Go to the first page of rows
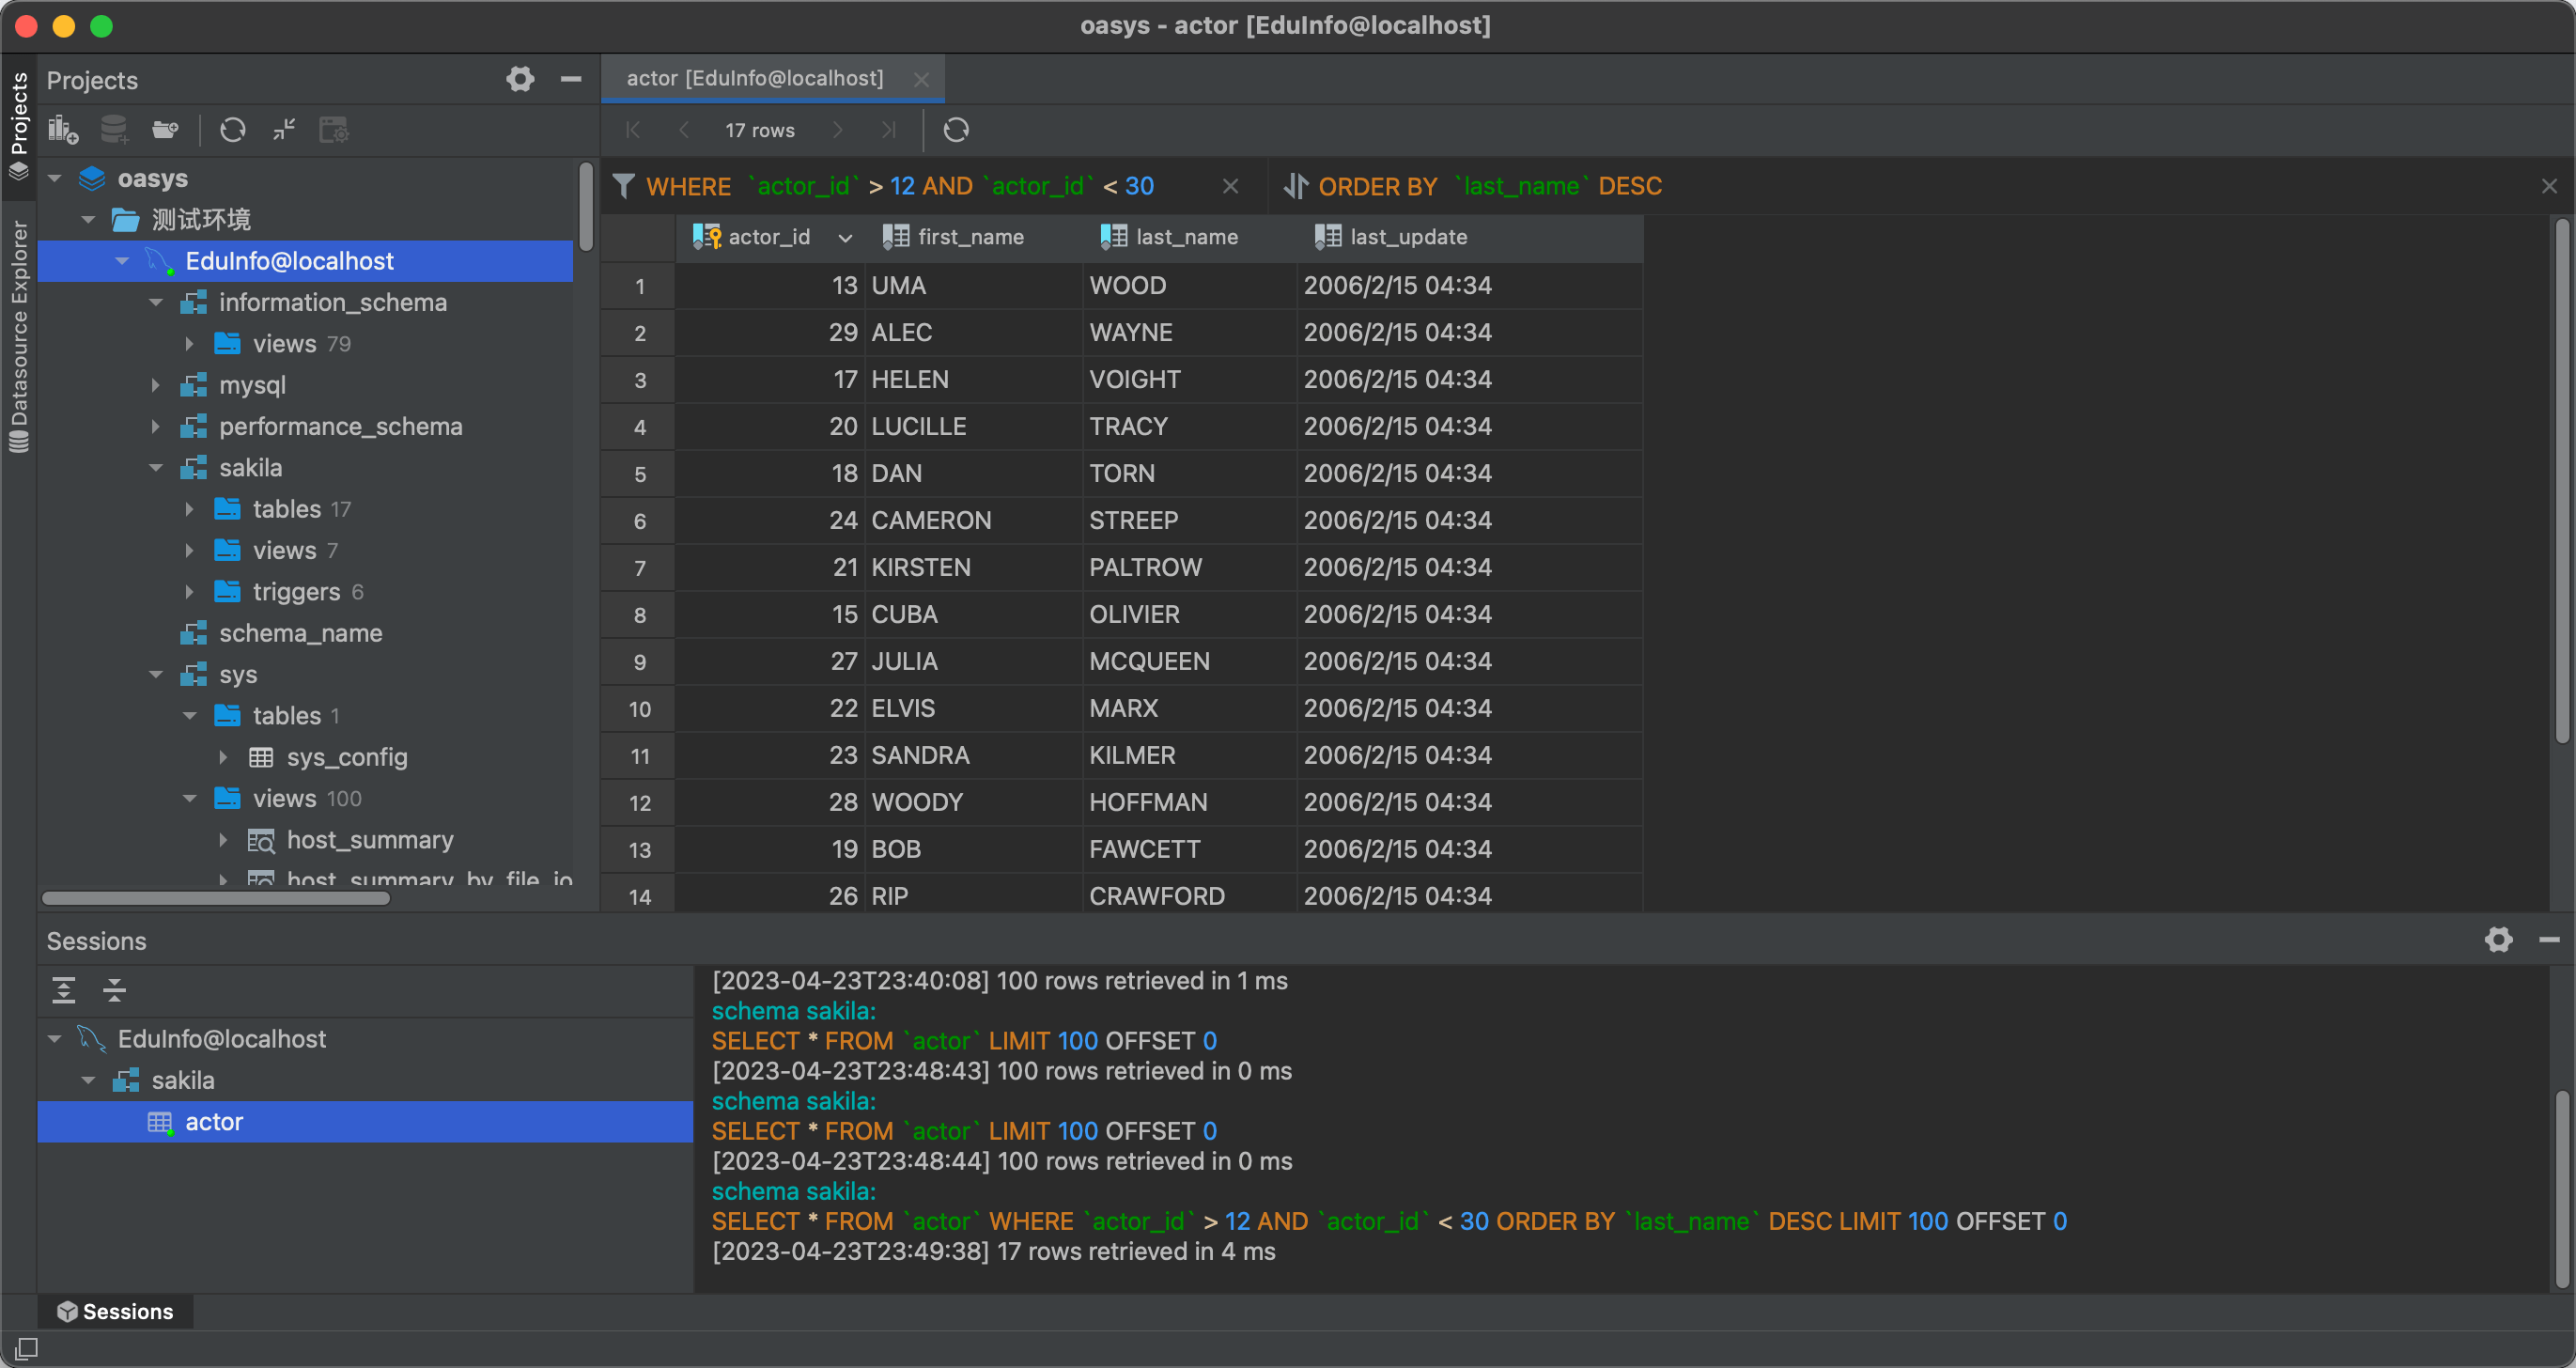The height and width of the screenshot is (1368, 2576). pyautogui.click(x=633, y=130)
